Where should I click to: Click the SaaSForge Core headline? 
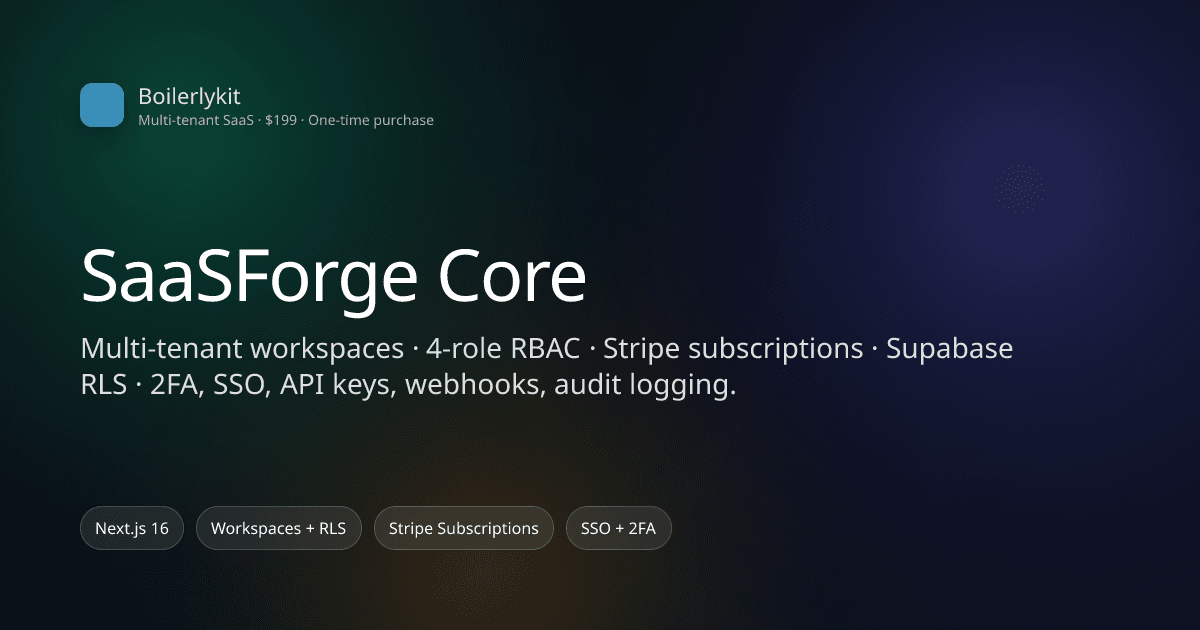point(334,275)
